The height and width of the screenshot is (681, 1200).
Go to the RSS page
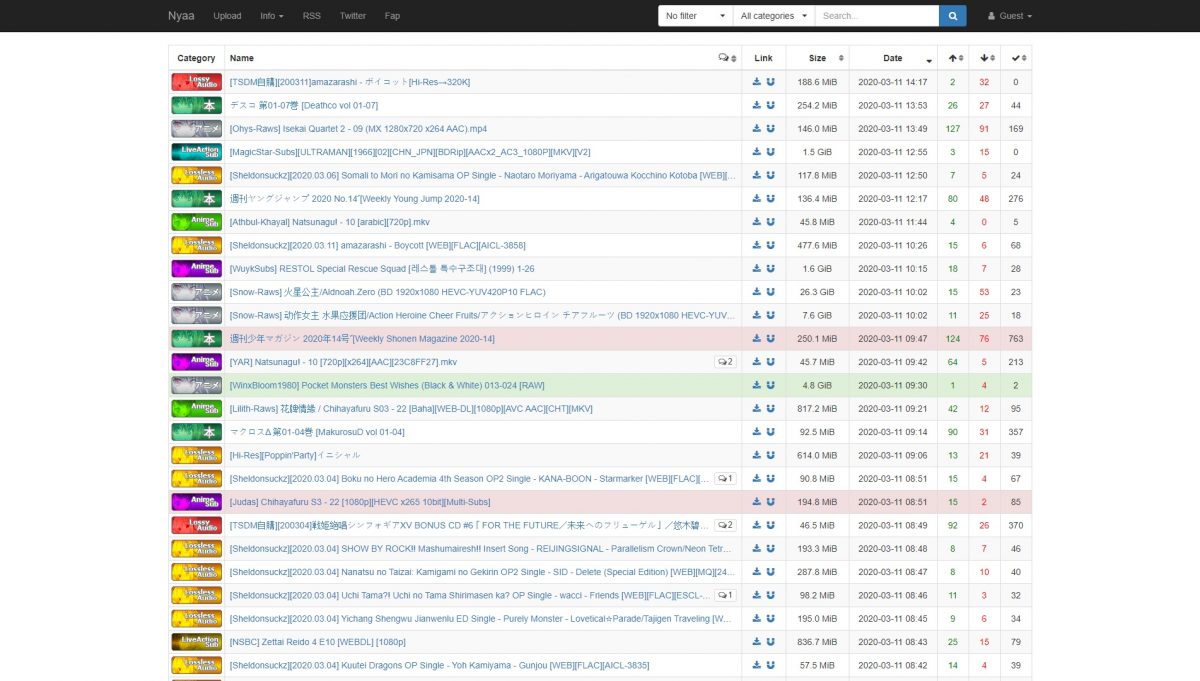[312, 16]
